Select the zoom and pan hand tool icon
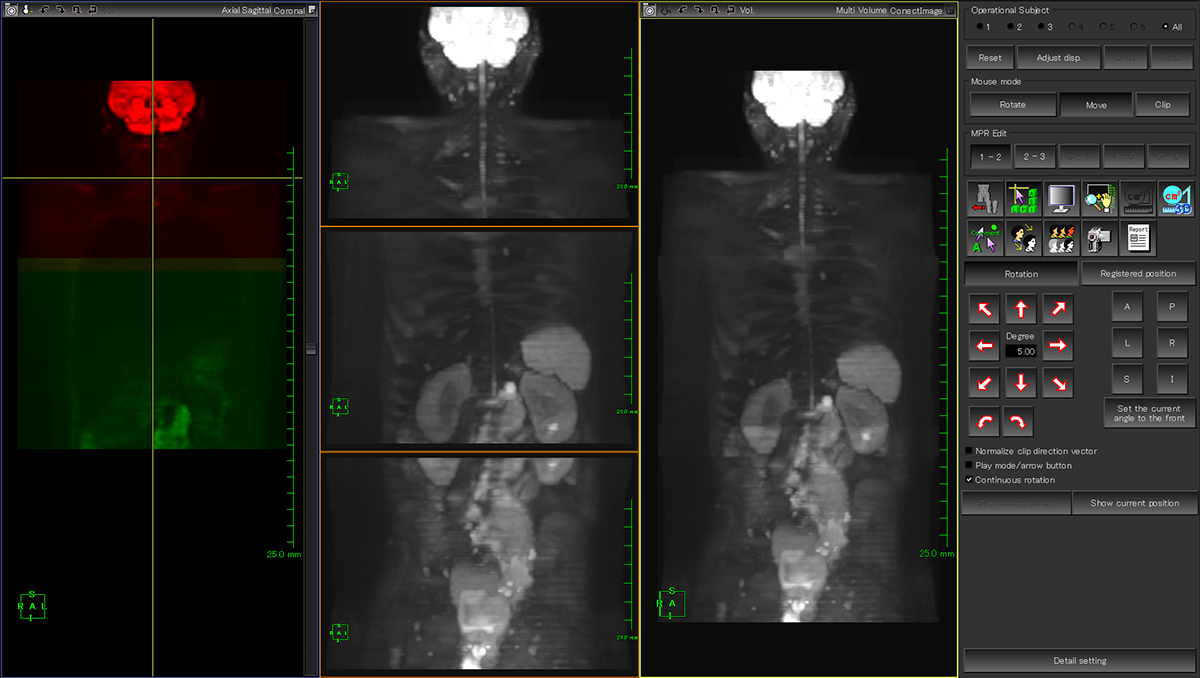Screen dimensions: 1200x678 [1099, 199]
